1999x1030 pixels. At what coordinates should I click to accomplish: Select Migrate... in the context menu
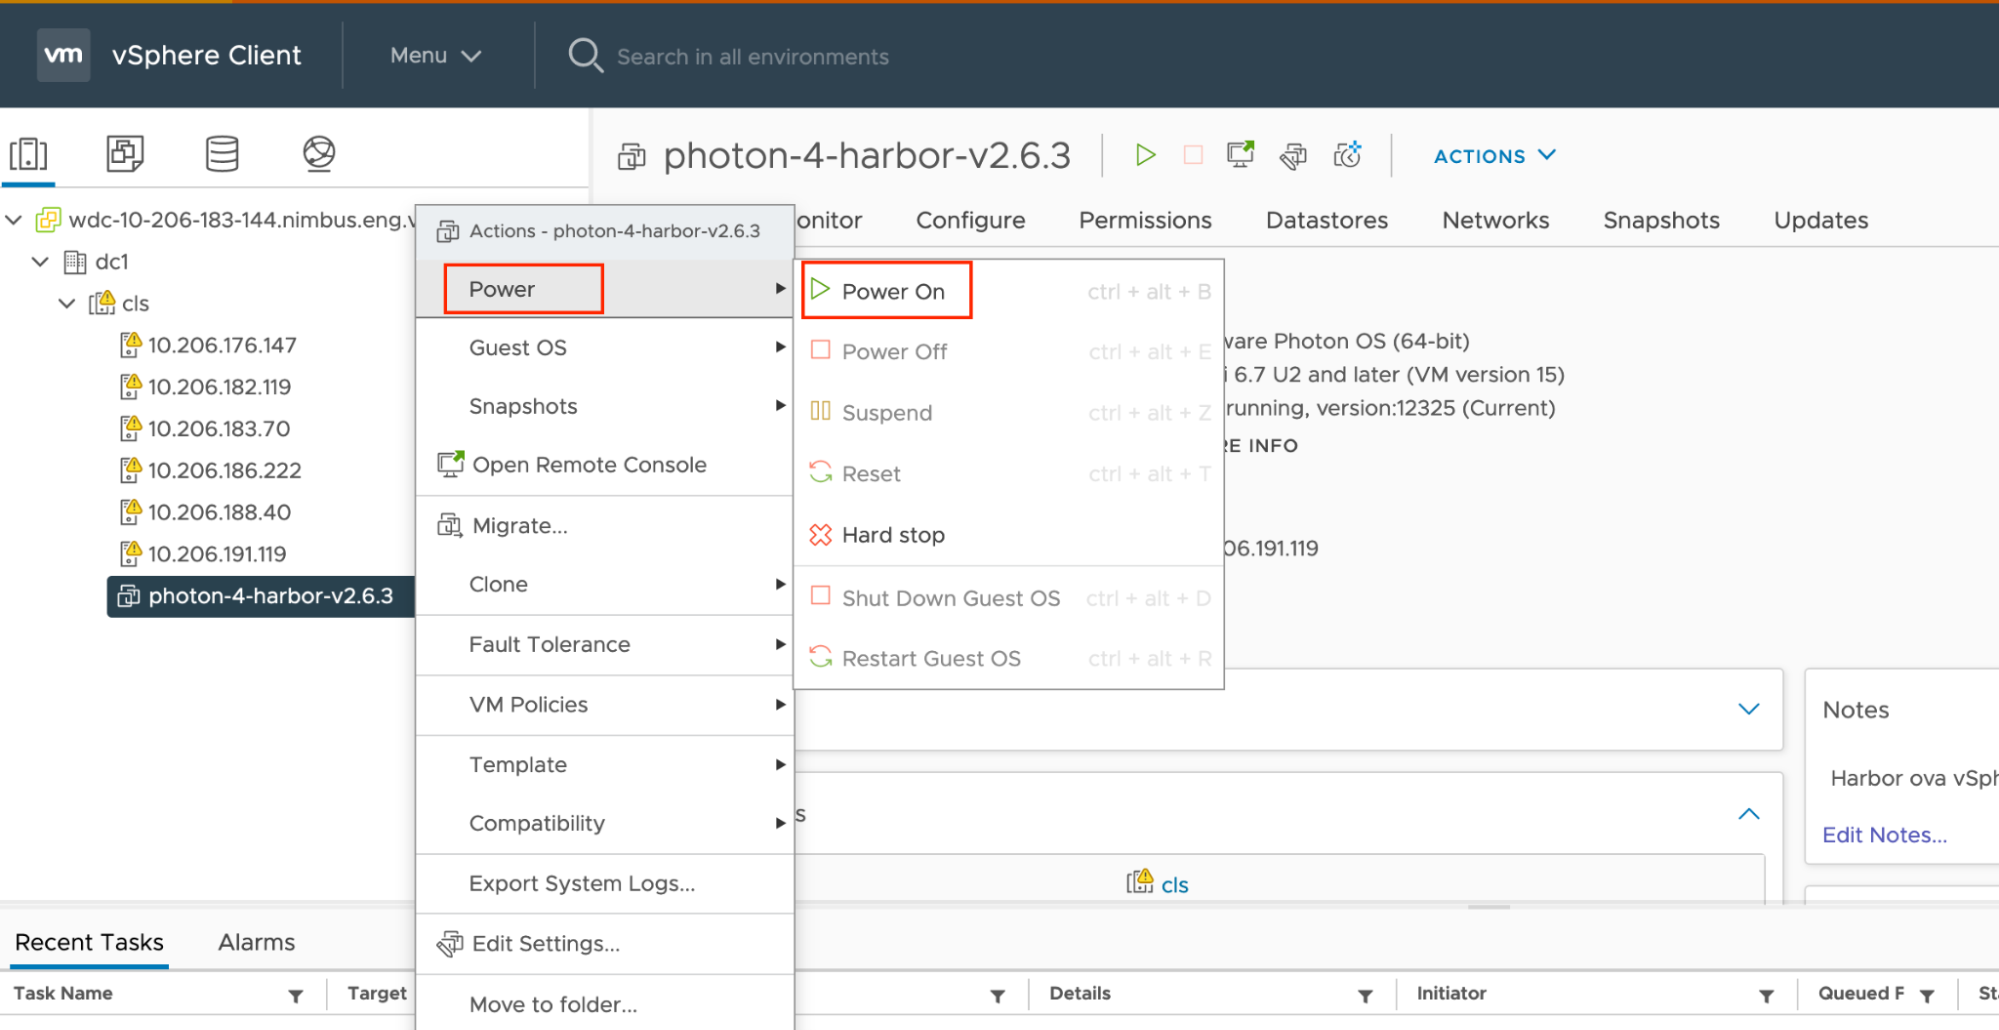tap(604, 526)
